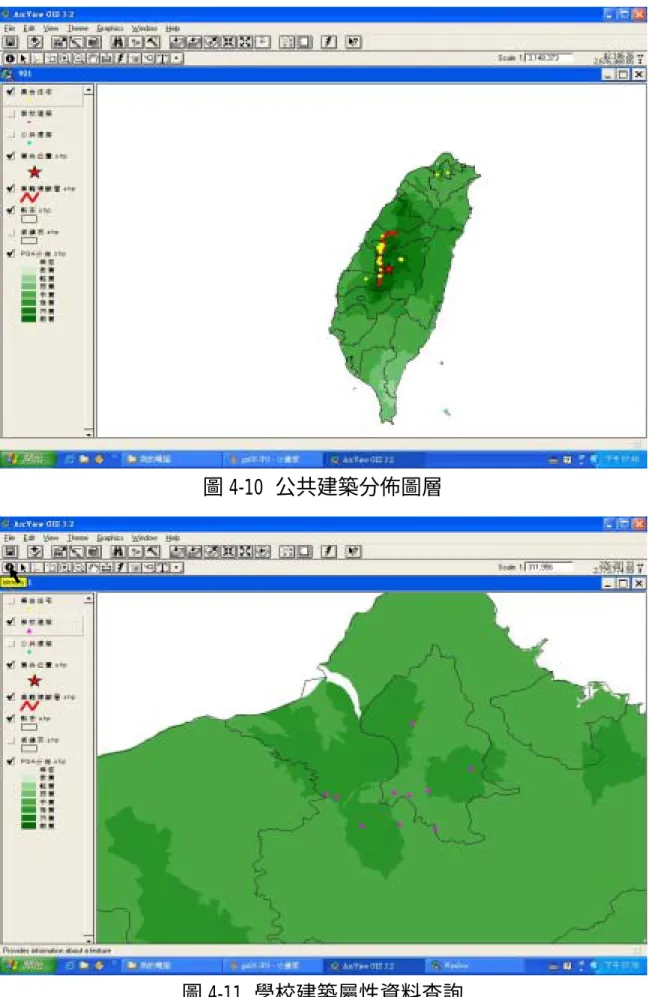Uncheck the red star theme in the Taiwan island map legend
648x997 pixels.
click(x=10, y=156)
